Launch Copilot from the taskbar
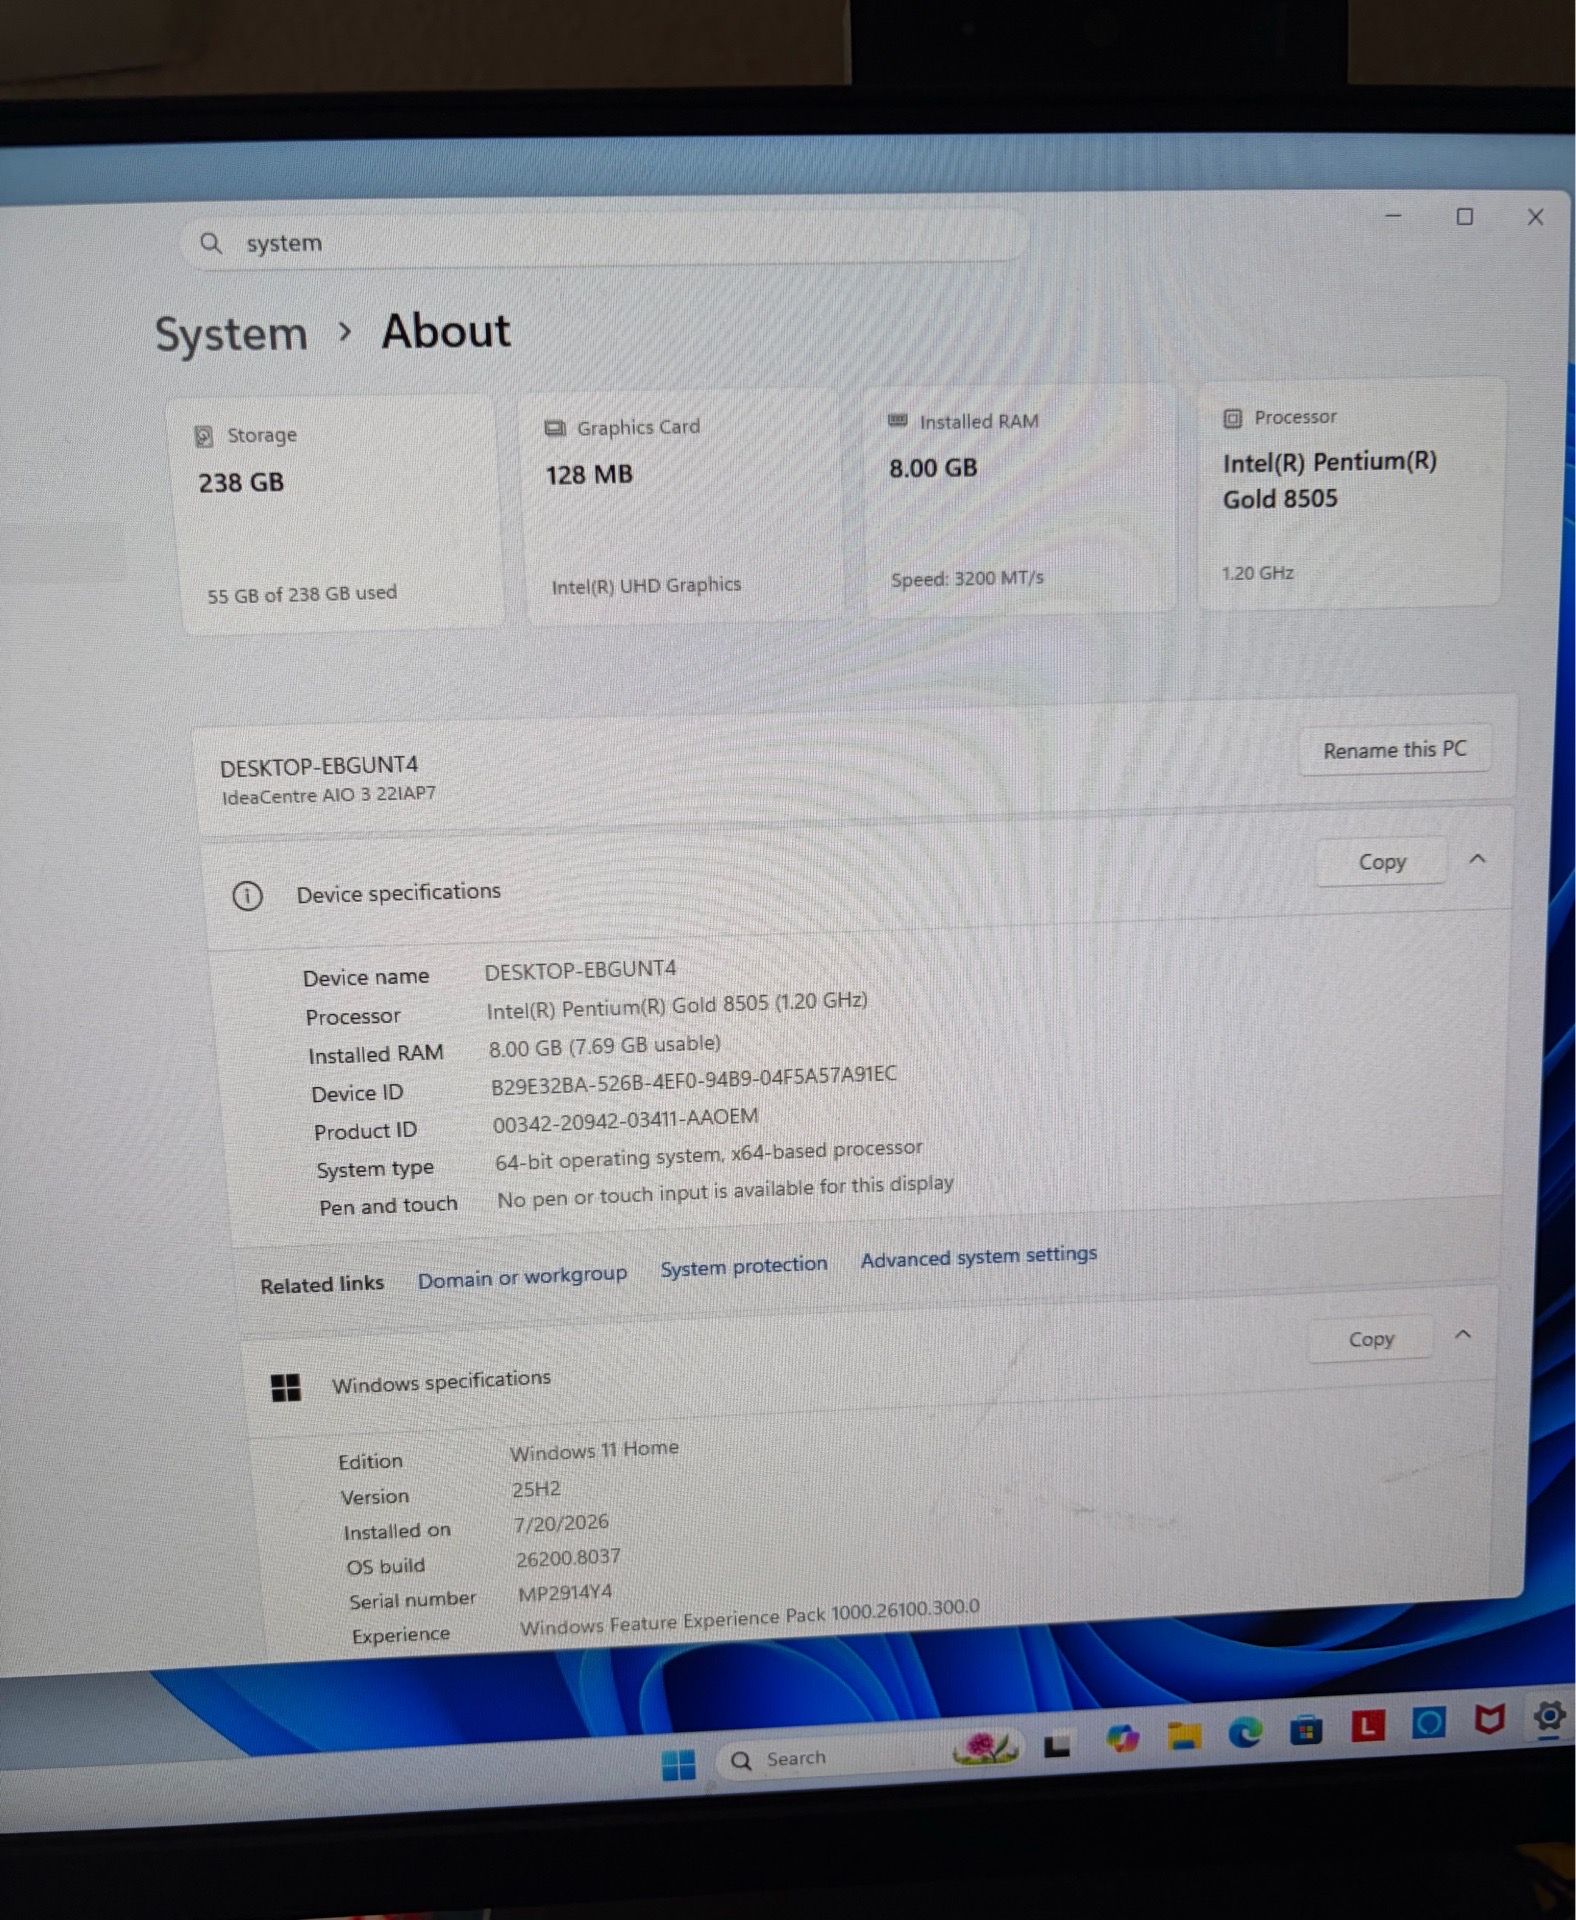This screenshot has height=1920, width=1576. point(1122,1740)
